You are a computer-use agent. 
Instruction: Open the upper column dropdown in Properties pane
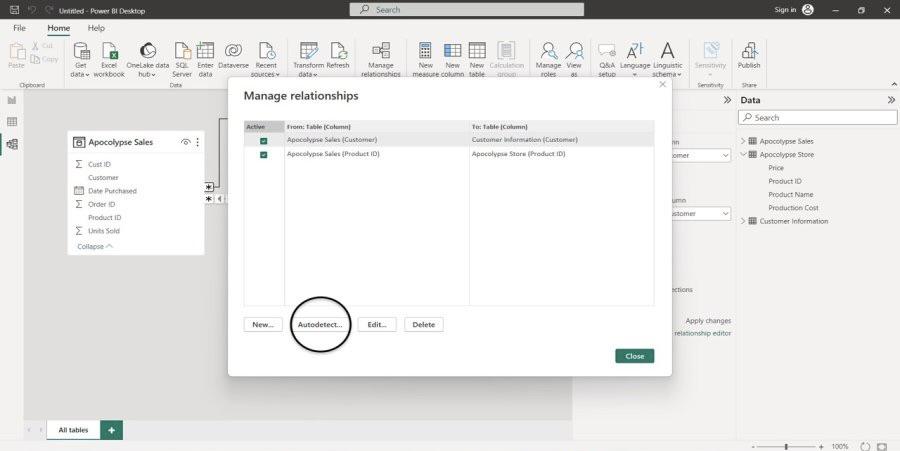coord(726,155)
